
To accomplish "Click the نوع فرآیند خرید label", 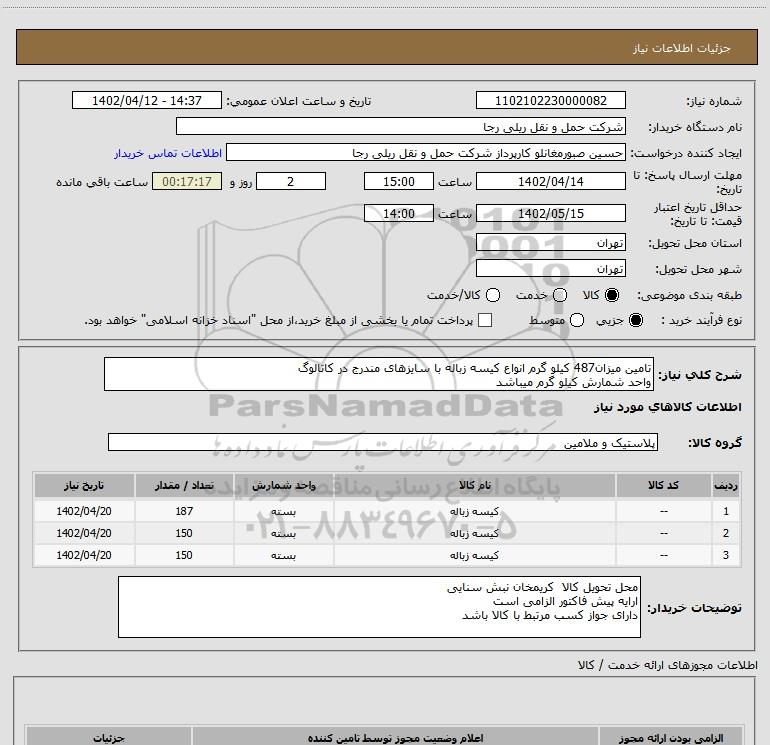I will pyautogui.click(x=701, y=321).
